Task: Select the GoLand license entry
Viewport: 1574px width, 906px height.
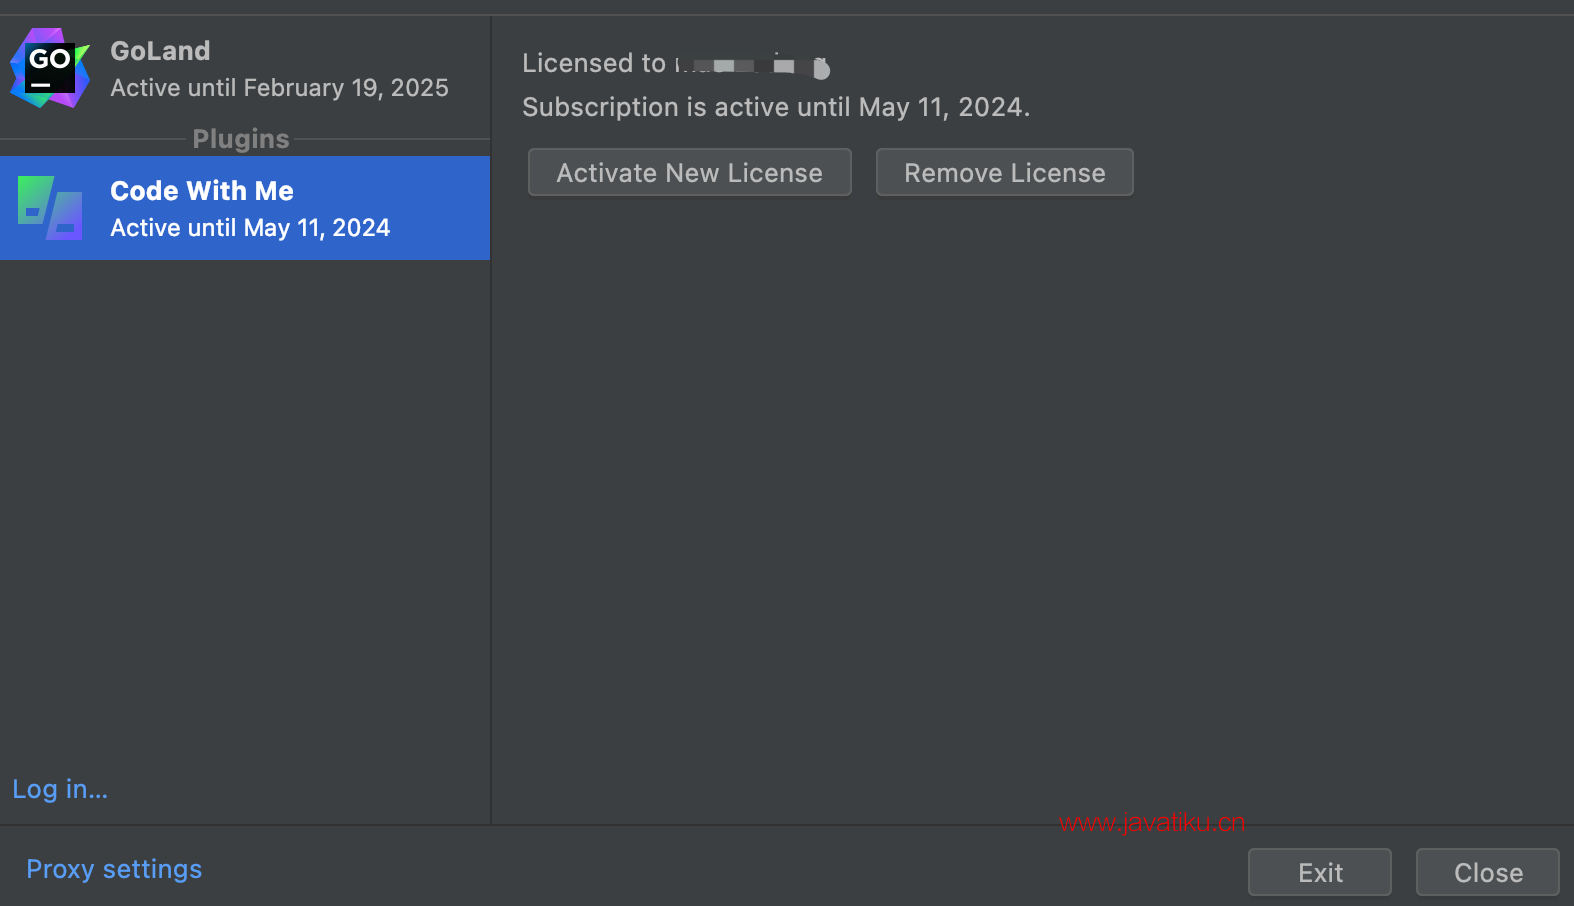Action: tap(245, 69)
